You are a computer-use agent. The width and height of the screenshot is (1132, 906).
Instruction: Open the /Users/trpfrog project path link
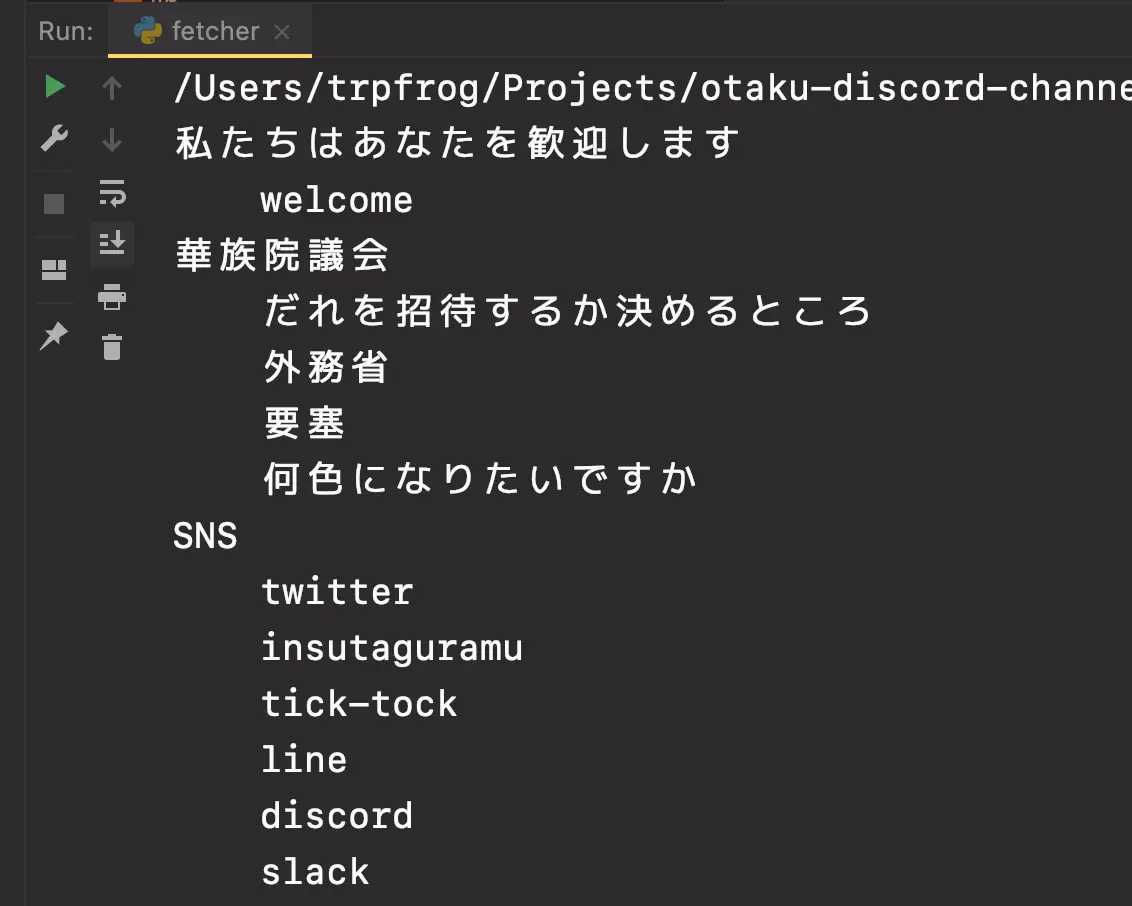(x=500, y=88)
